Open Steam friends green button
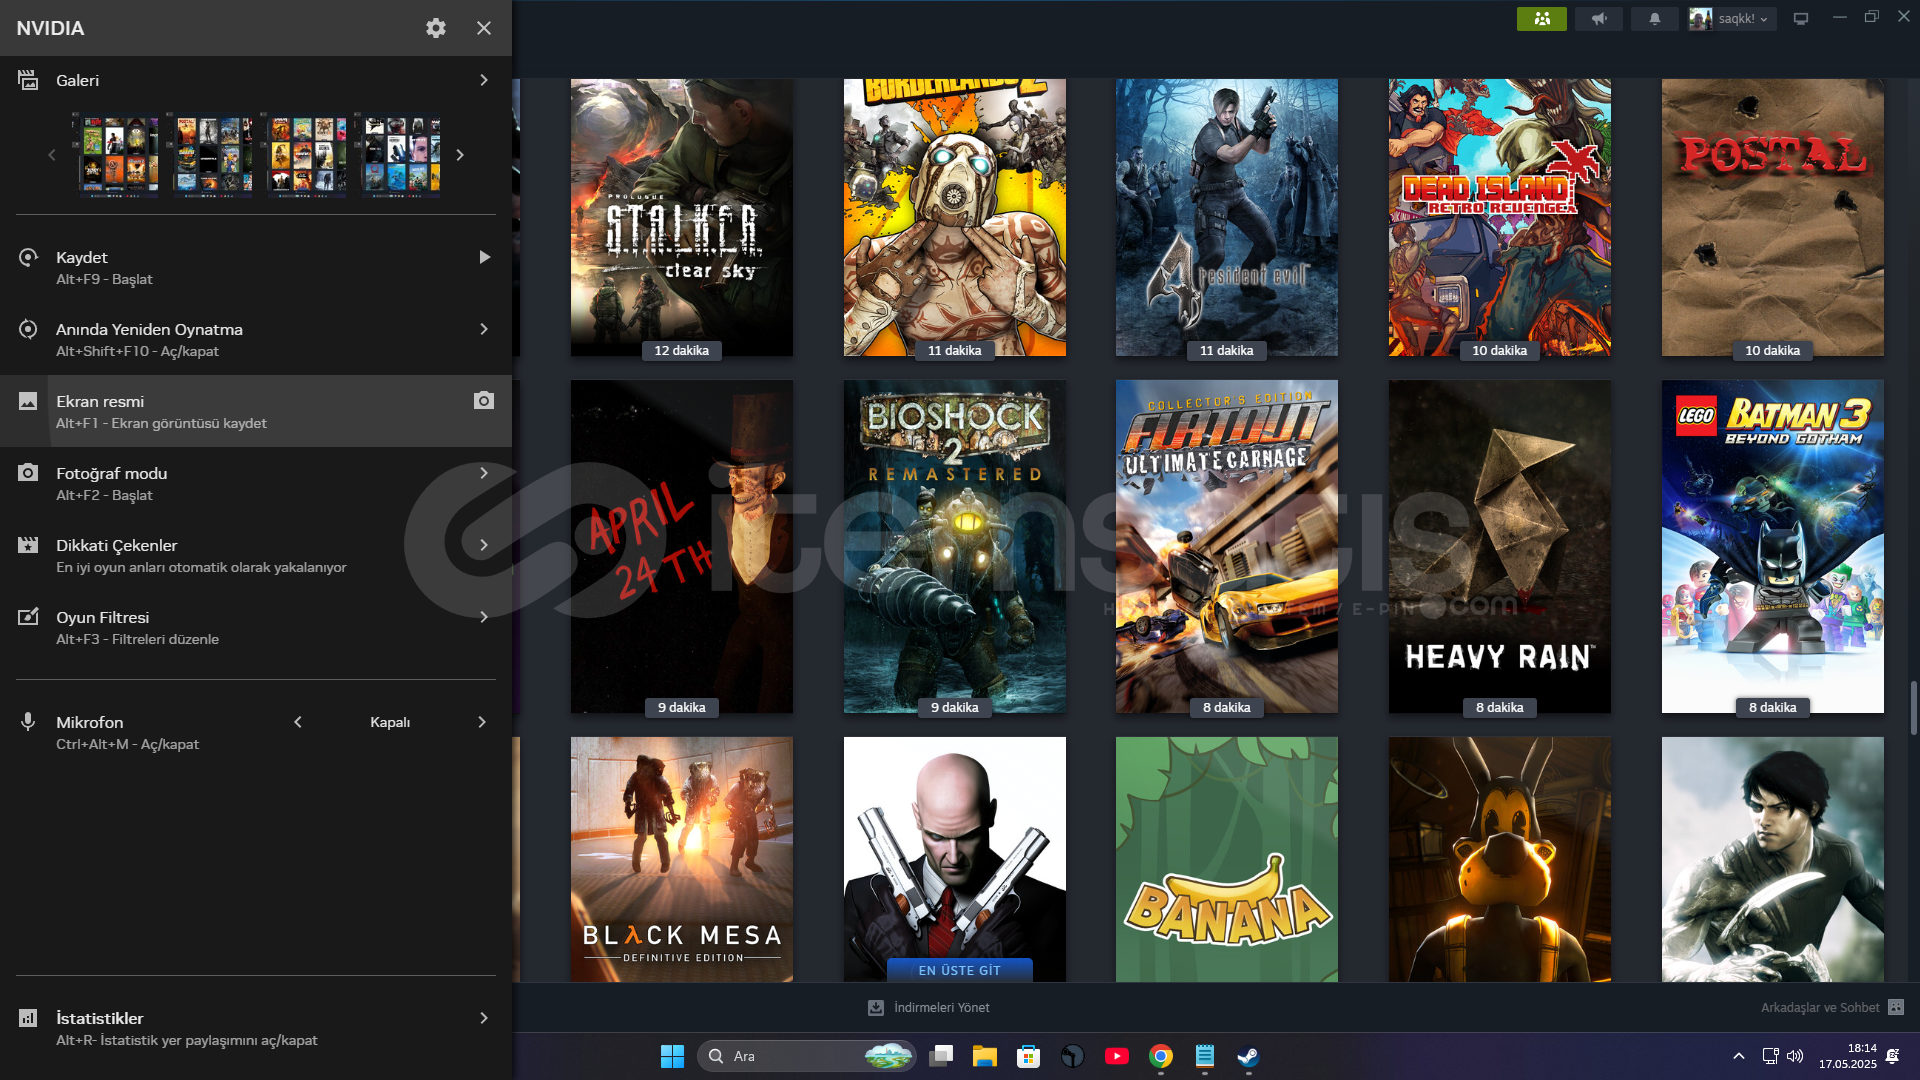The height and width of the screenshot is (1080, 1920). 1542,19
